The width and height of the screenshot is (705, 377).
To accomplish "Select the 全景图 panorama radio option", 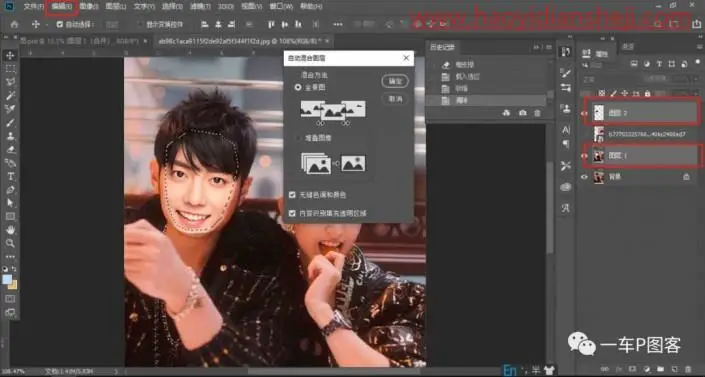I will tap(298, 87).
